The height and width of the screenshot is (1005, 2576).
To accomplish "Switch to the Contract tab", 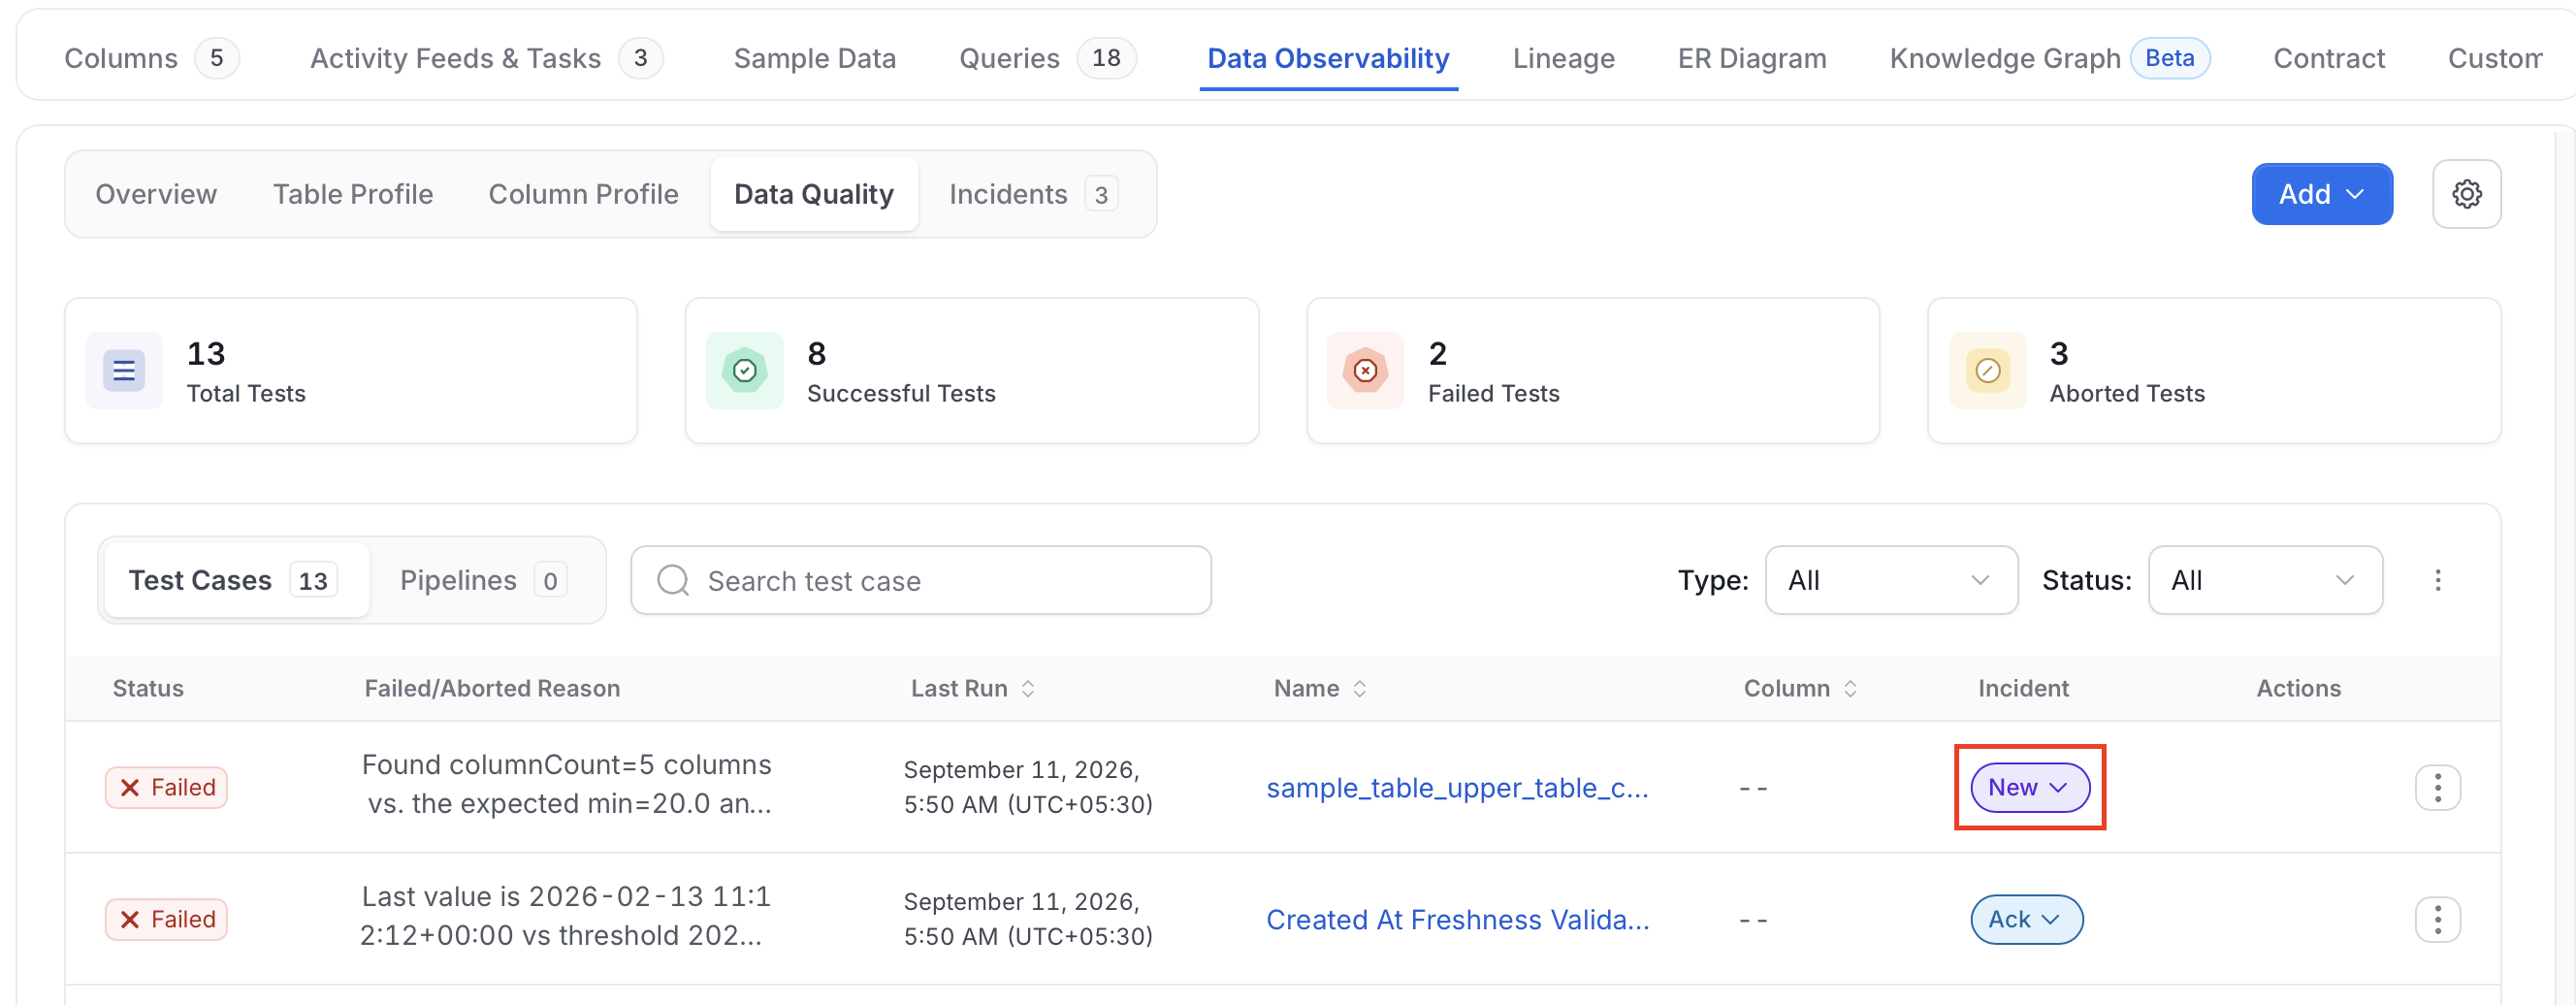I will click(x=2329, y=58).
